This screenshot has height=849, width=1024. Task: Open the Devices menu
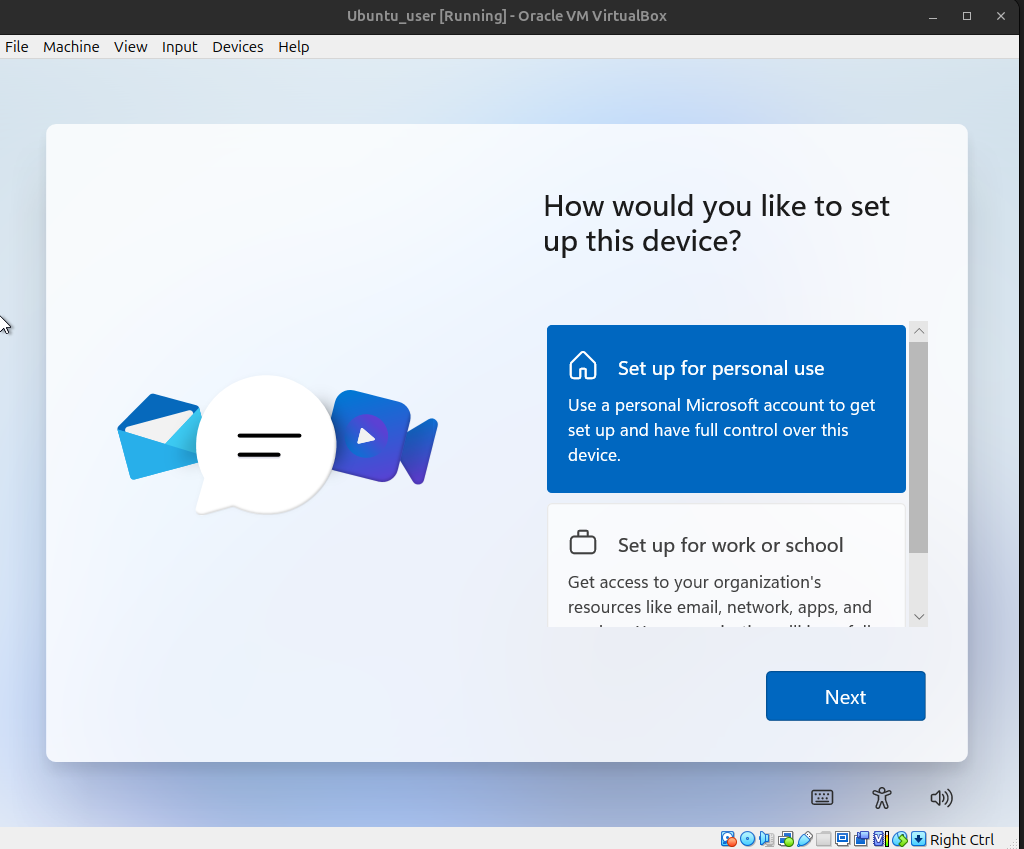(x=238, y=47)
